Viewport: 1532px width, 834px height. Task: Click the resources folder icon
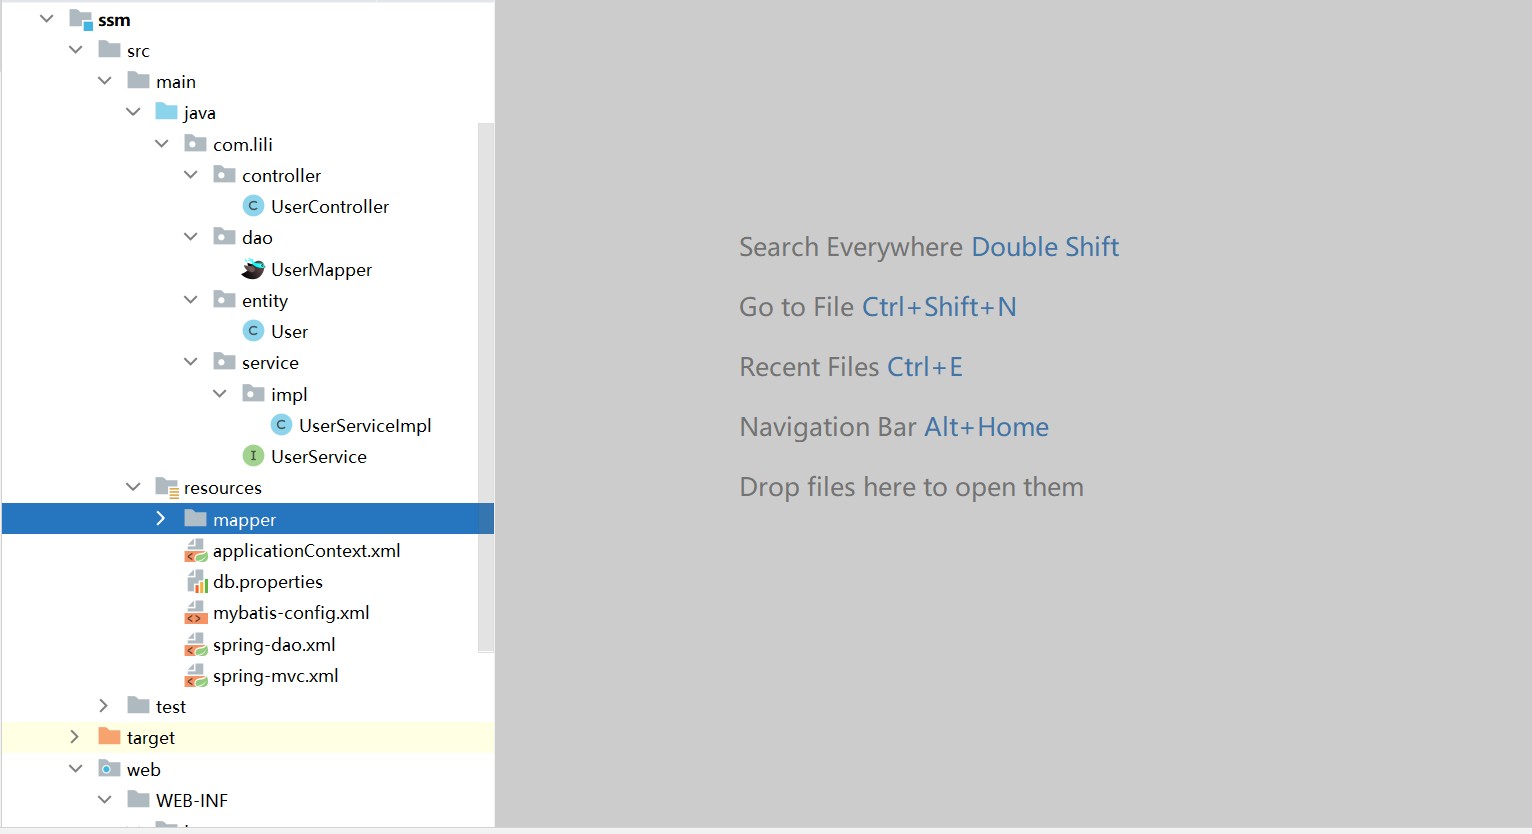coord(167,488)
